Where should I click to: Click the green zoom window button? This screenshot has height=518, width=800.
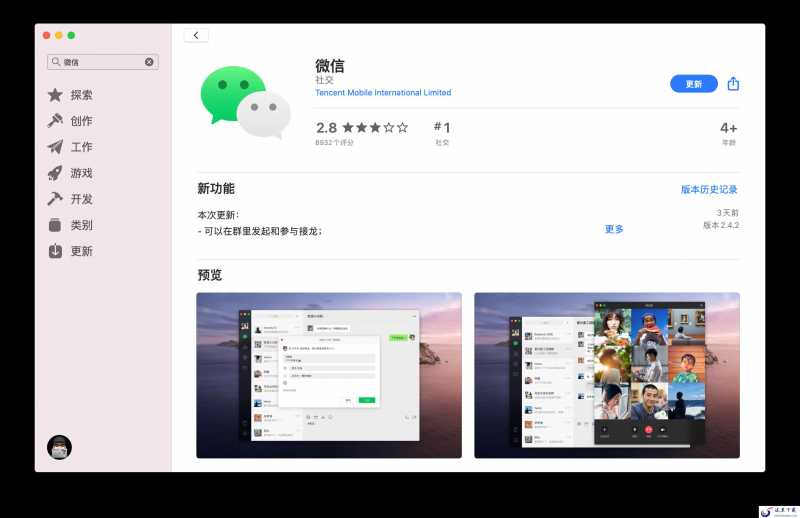71,35
